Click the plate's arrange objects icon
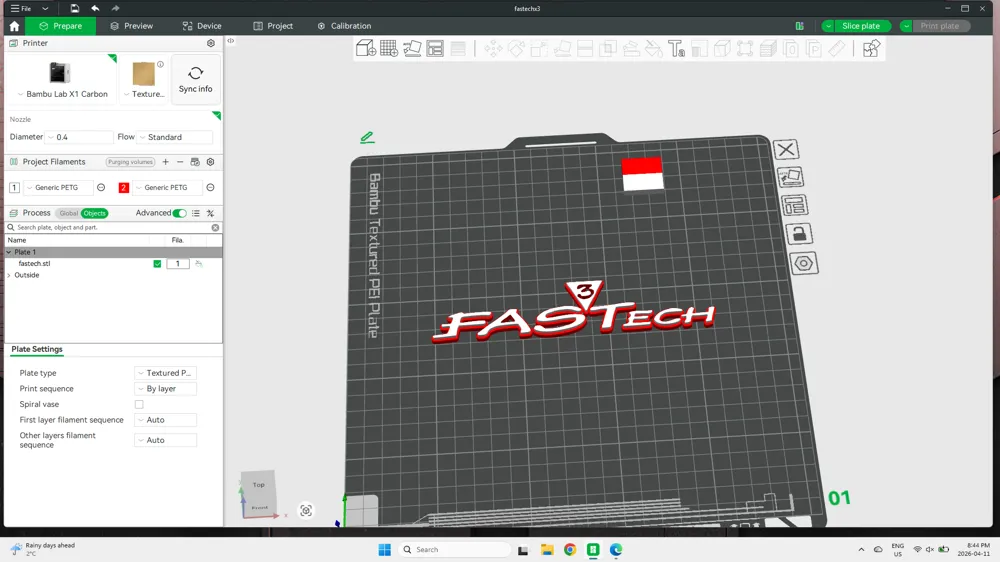1000x562 pixels. pyautogui.click(x=795, y=205)
